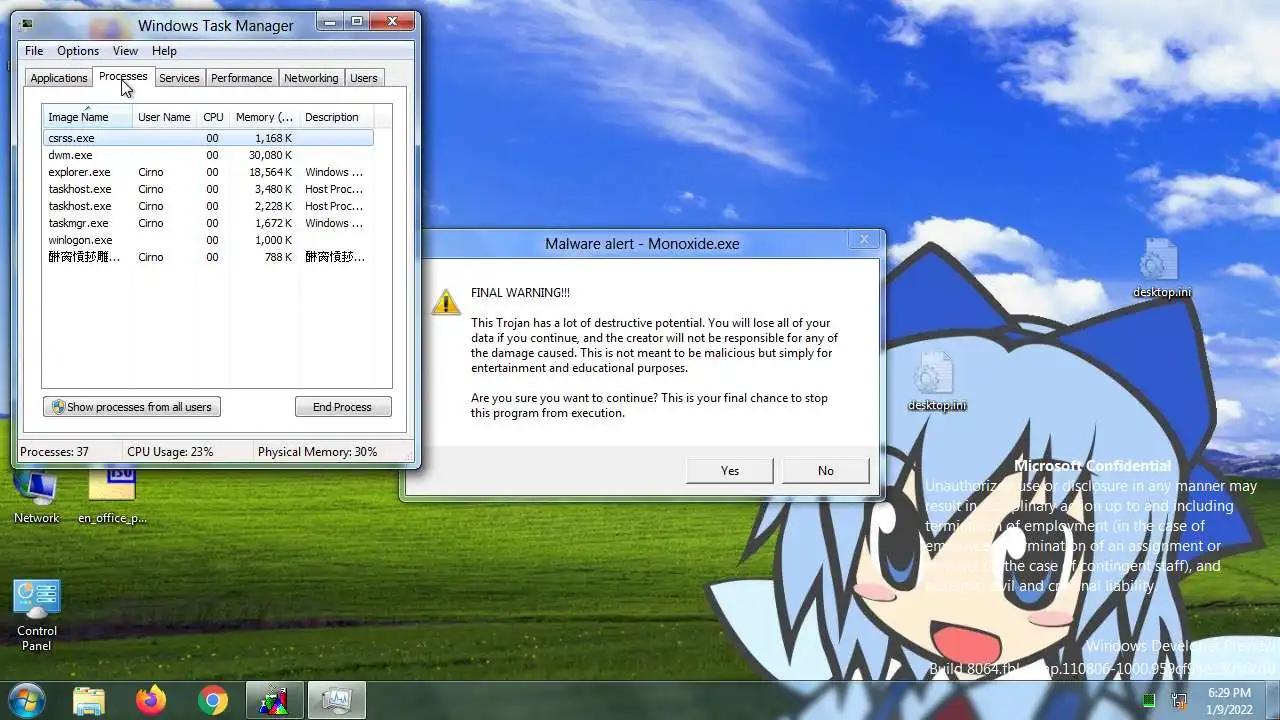Open the Options menu in Task Manager
The image size is (1280, 720).
(x=78, y=51)
